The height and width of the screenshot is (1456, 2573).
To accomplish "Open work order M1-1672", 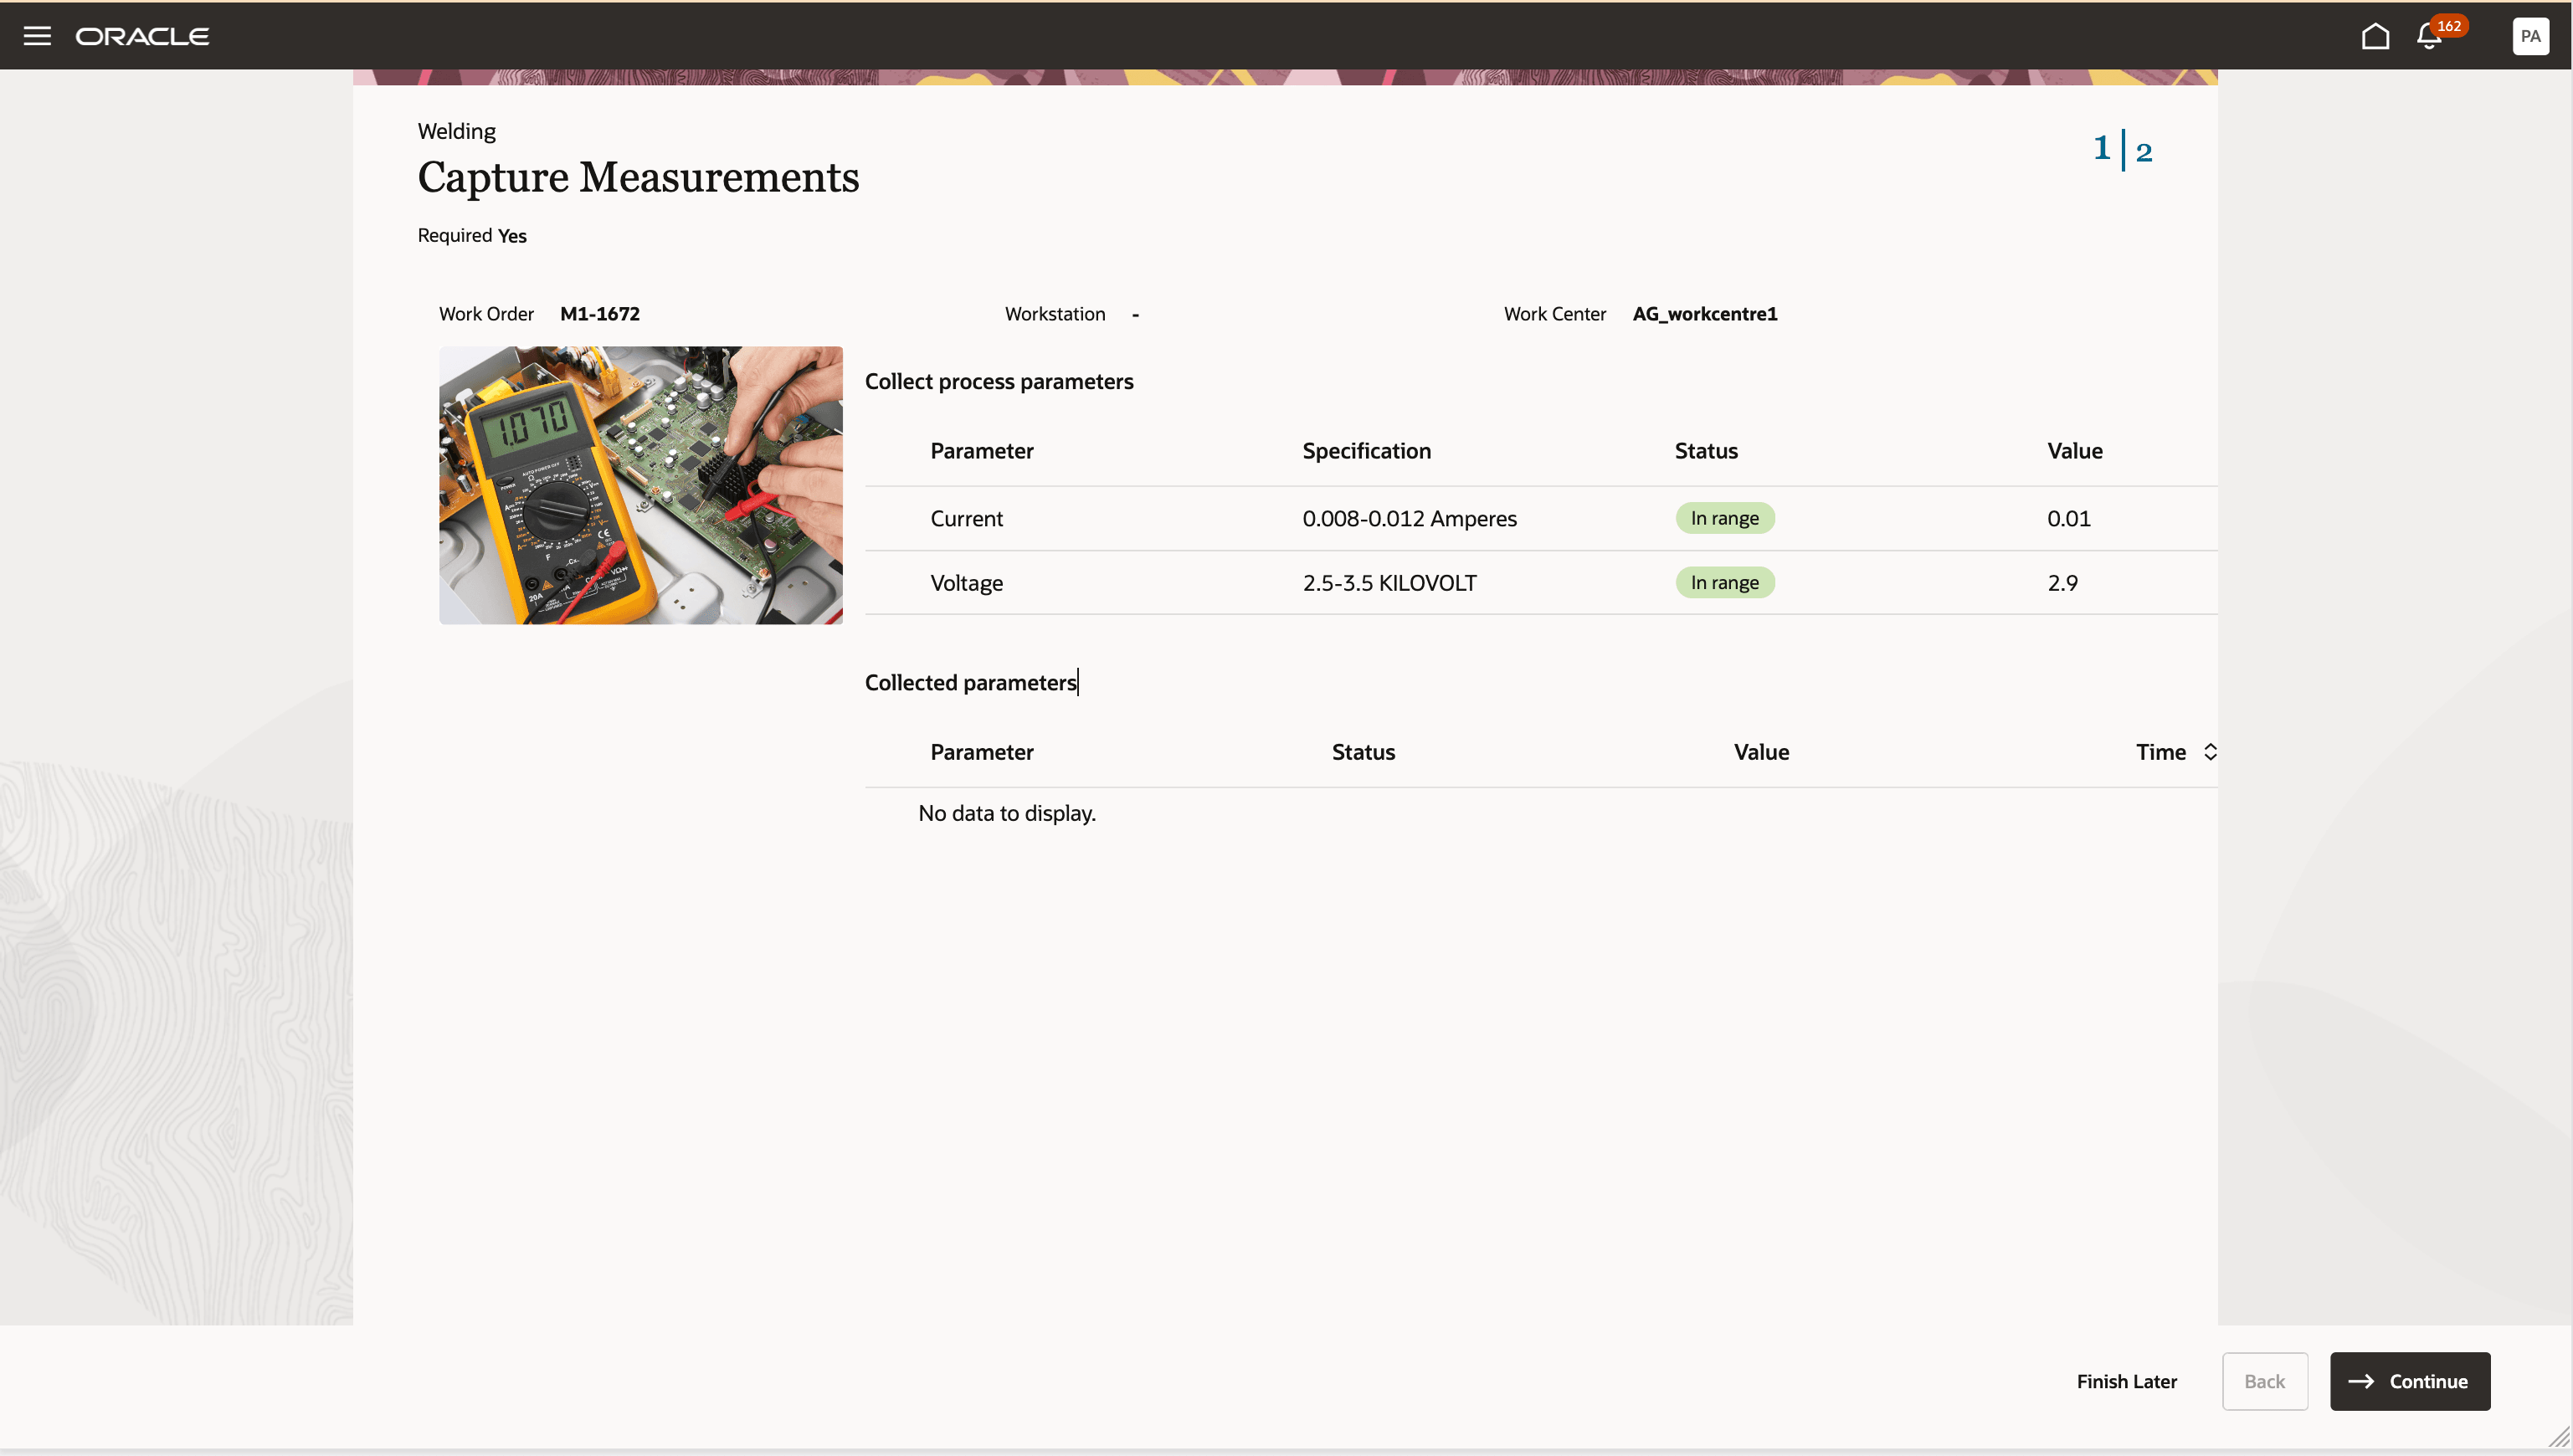I will click(x=599, y=313).
